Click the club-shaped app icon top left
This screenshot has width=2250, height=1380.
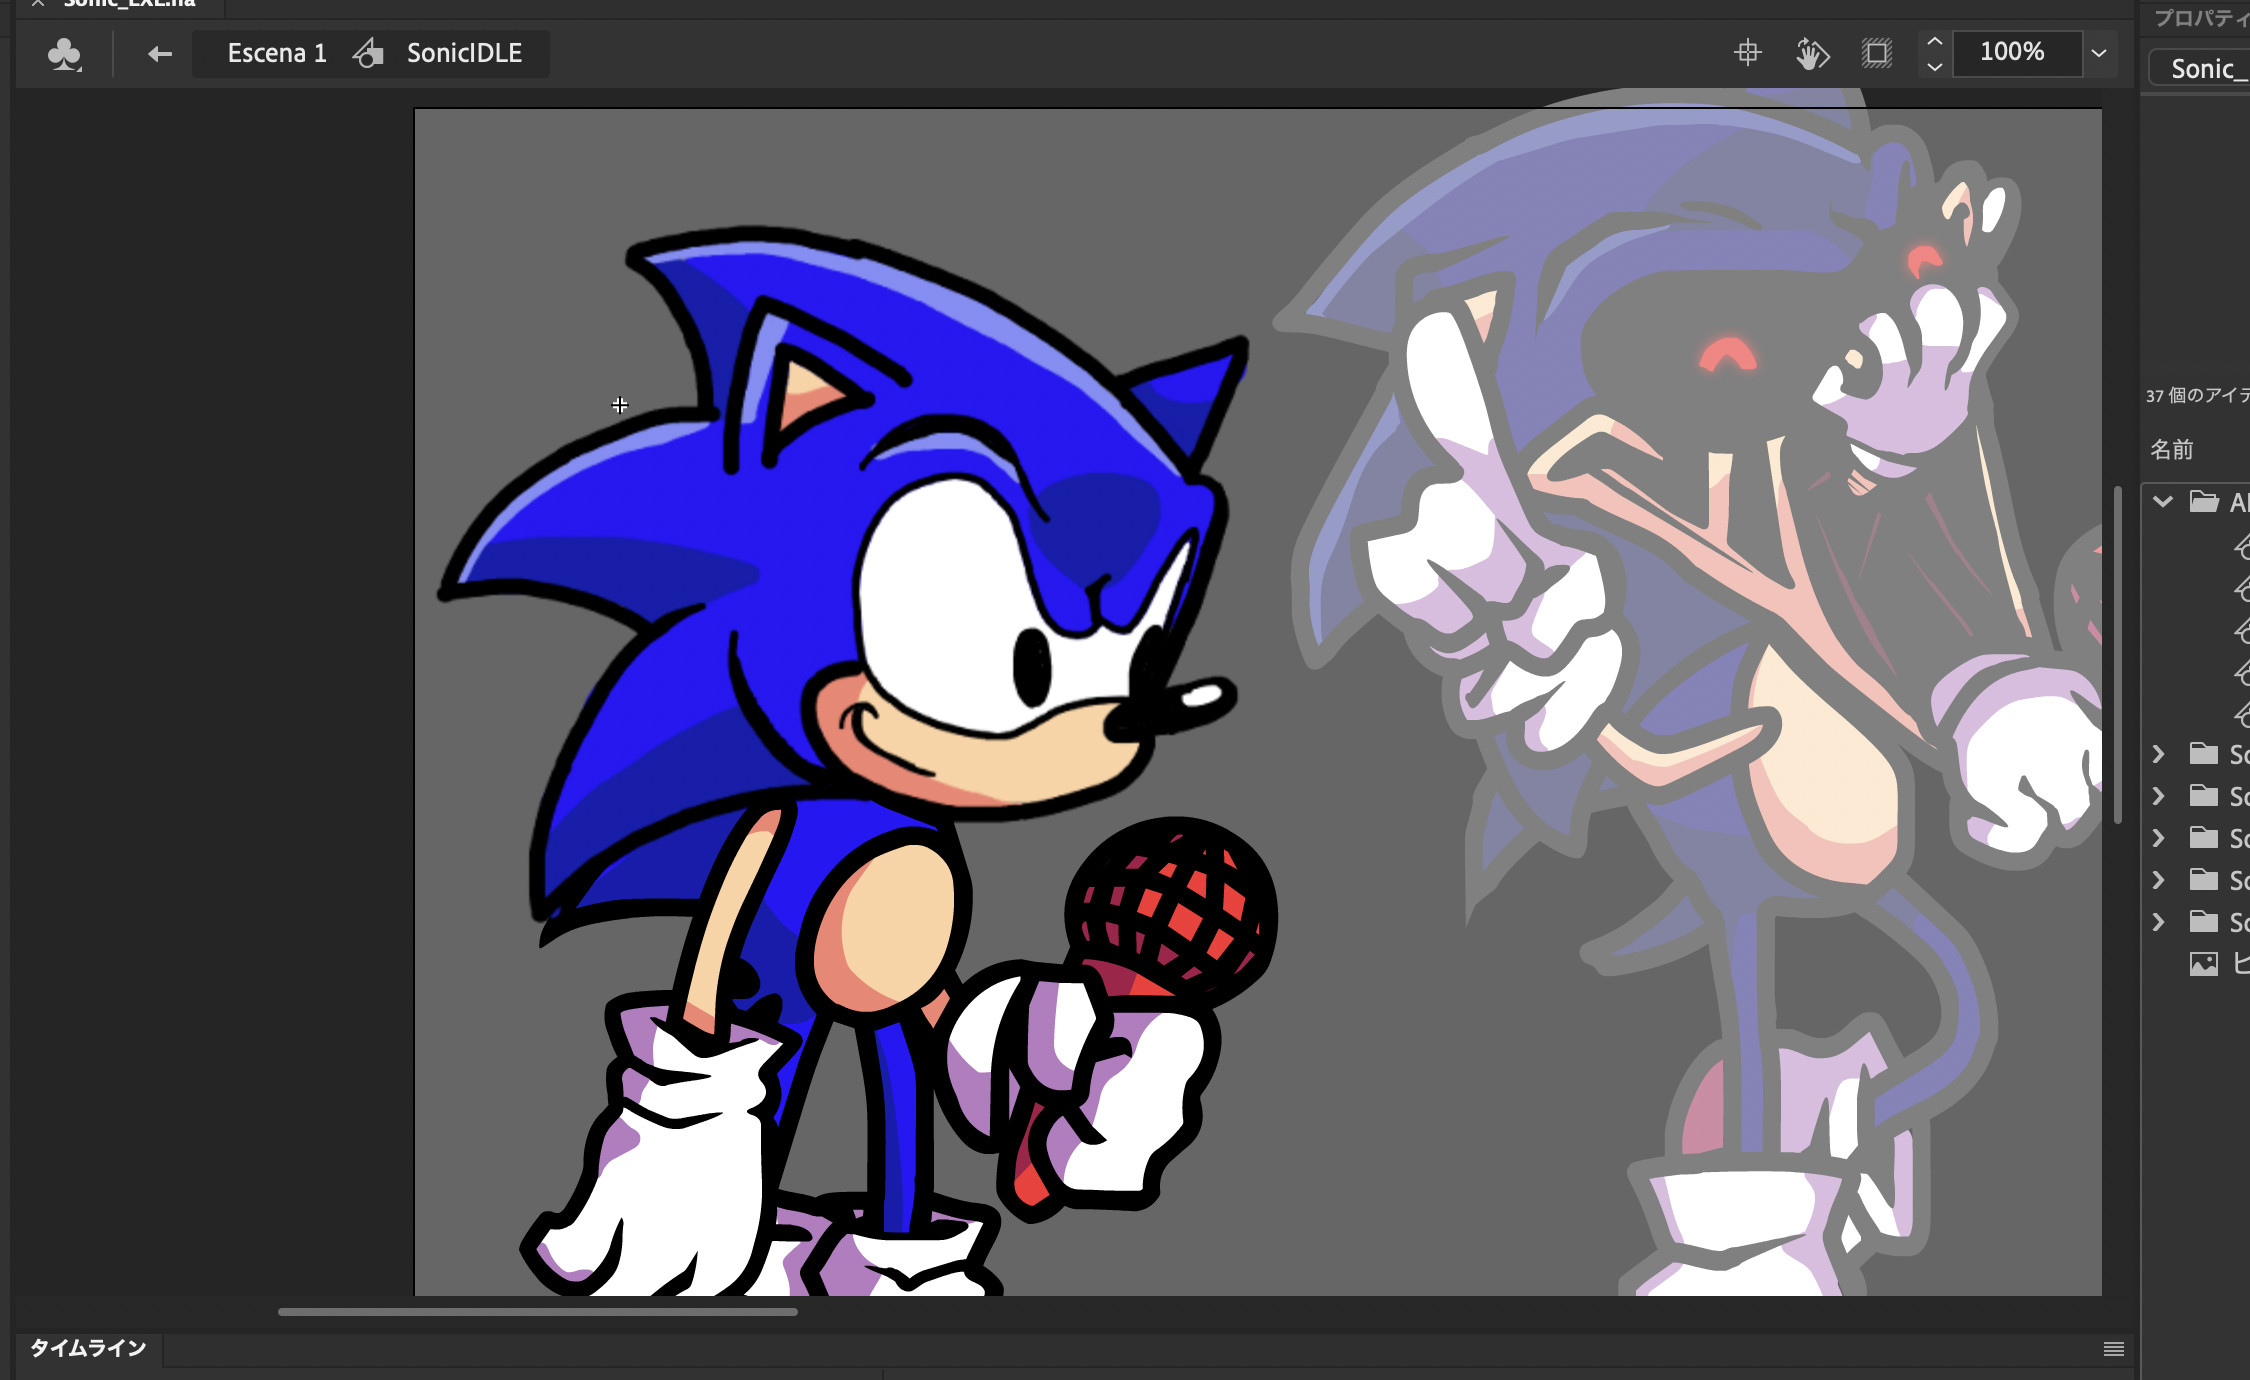[63, 54]
